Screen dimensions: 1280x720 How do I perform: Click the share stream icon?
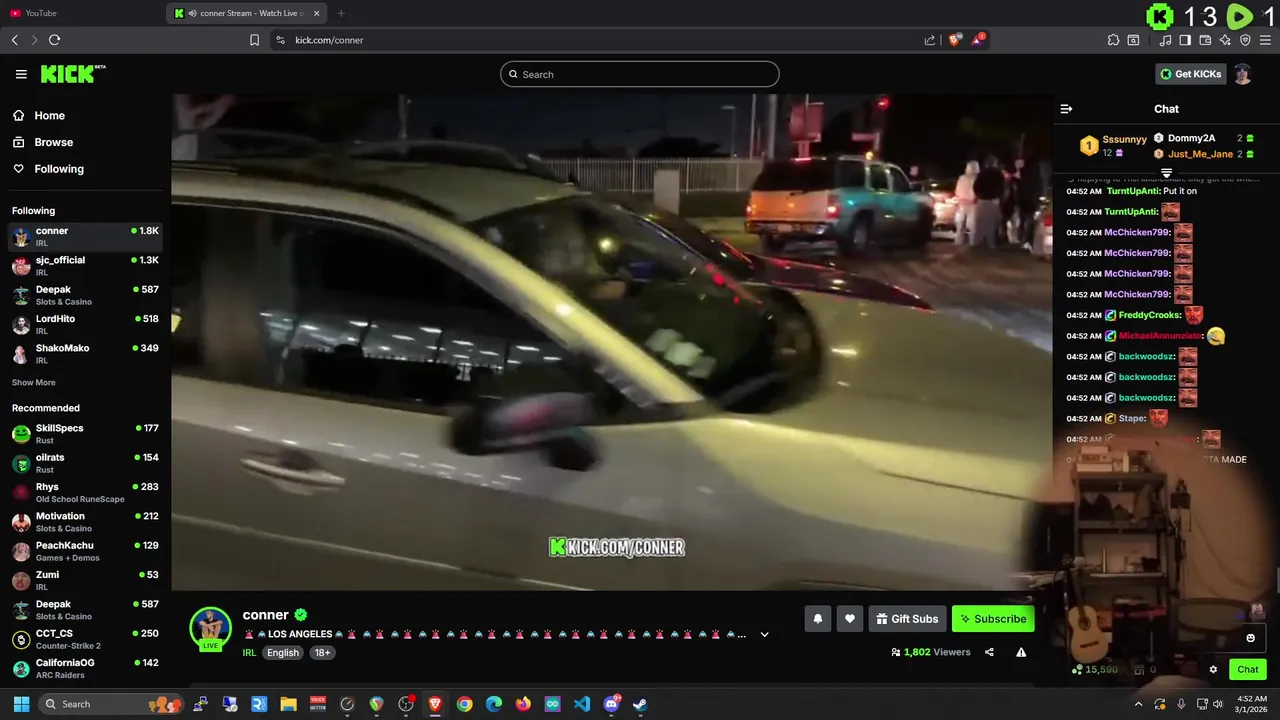(989, 652)
